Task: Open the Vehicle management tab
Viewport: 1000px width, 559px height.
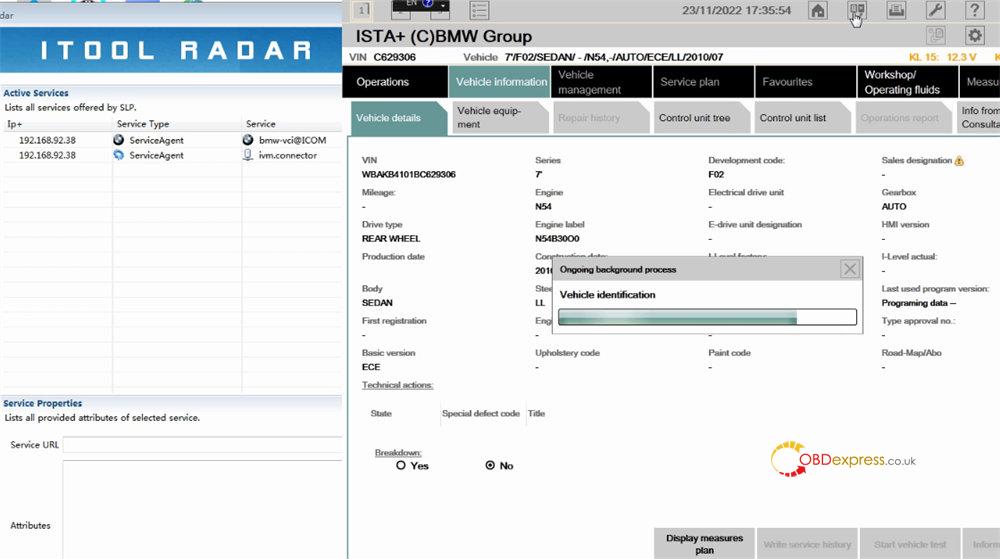Action: (x=601, y=82)
